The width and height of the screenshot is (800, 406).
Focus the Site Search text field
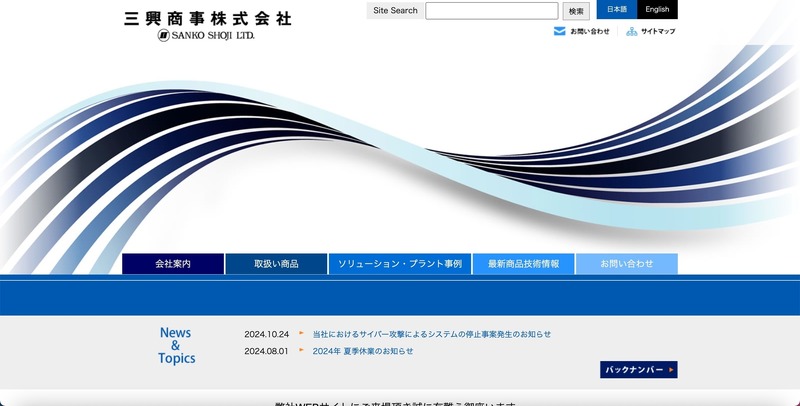point(491,11)
